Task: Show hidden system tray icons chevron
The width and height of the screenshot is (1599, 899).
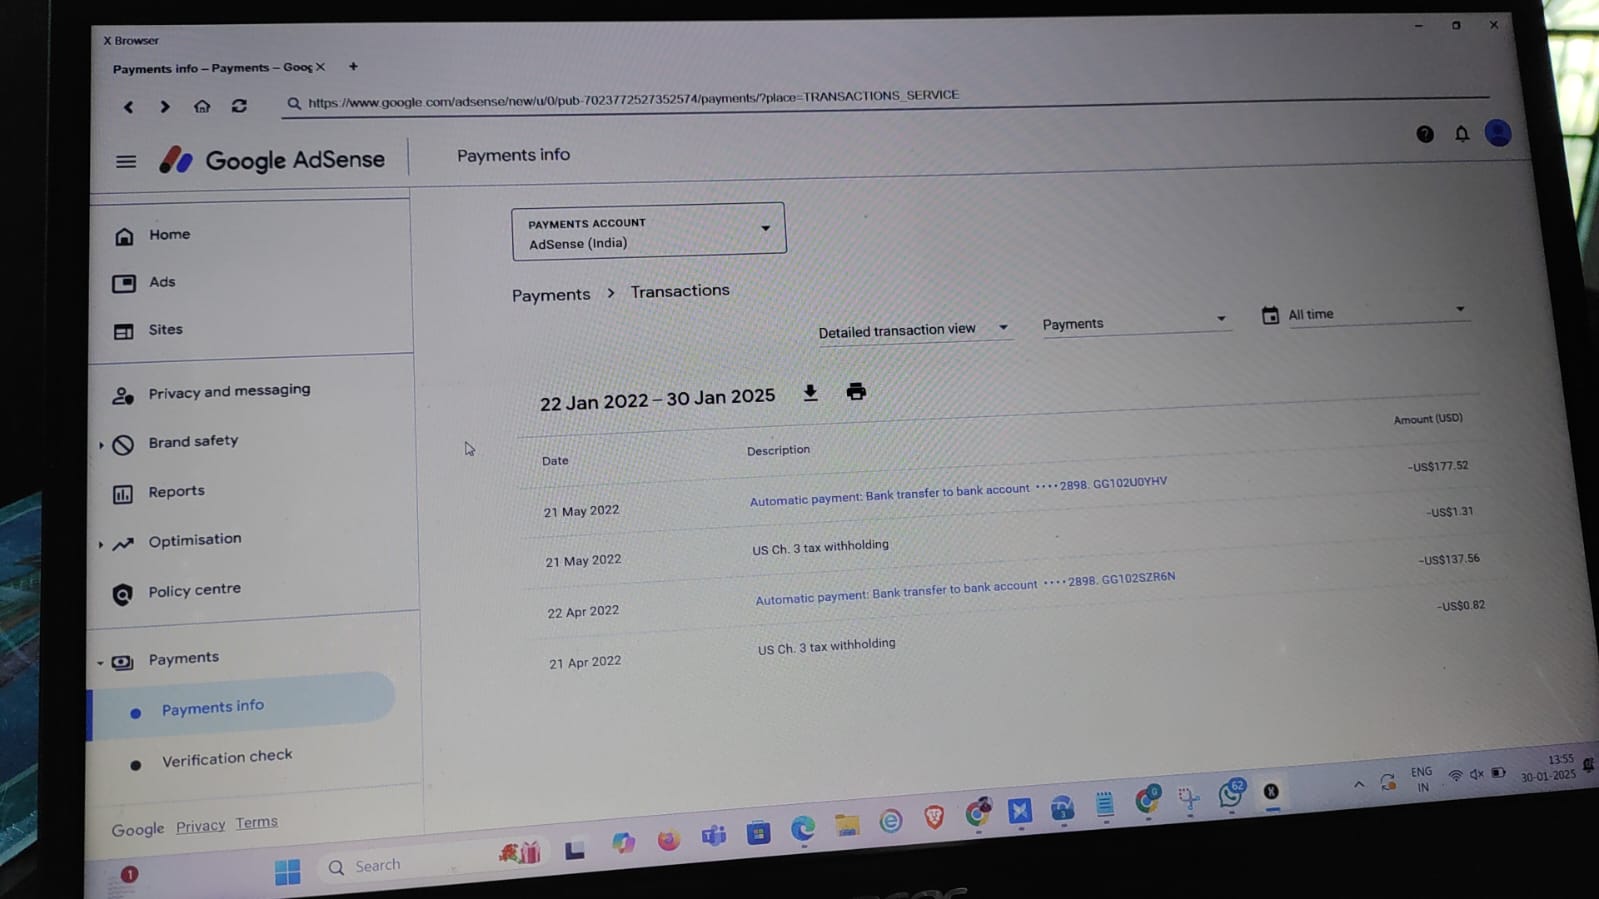Action: tap(1358, 785)
